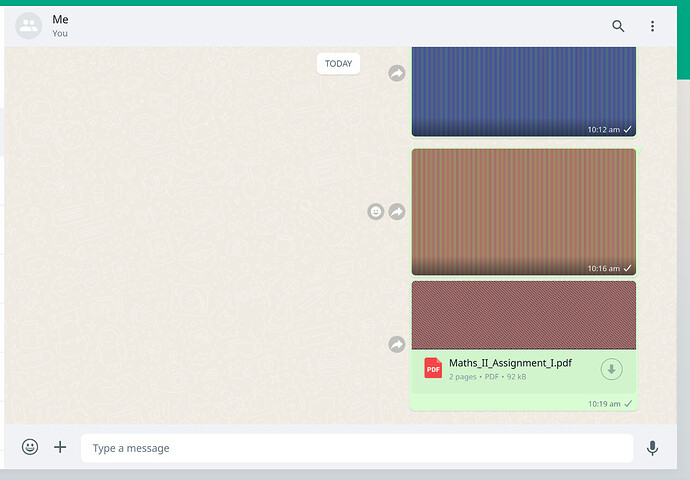The image size is (690, 480).
Task: Click the red PDF file icon
Action: (433, 368)
